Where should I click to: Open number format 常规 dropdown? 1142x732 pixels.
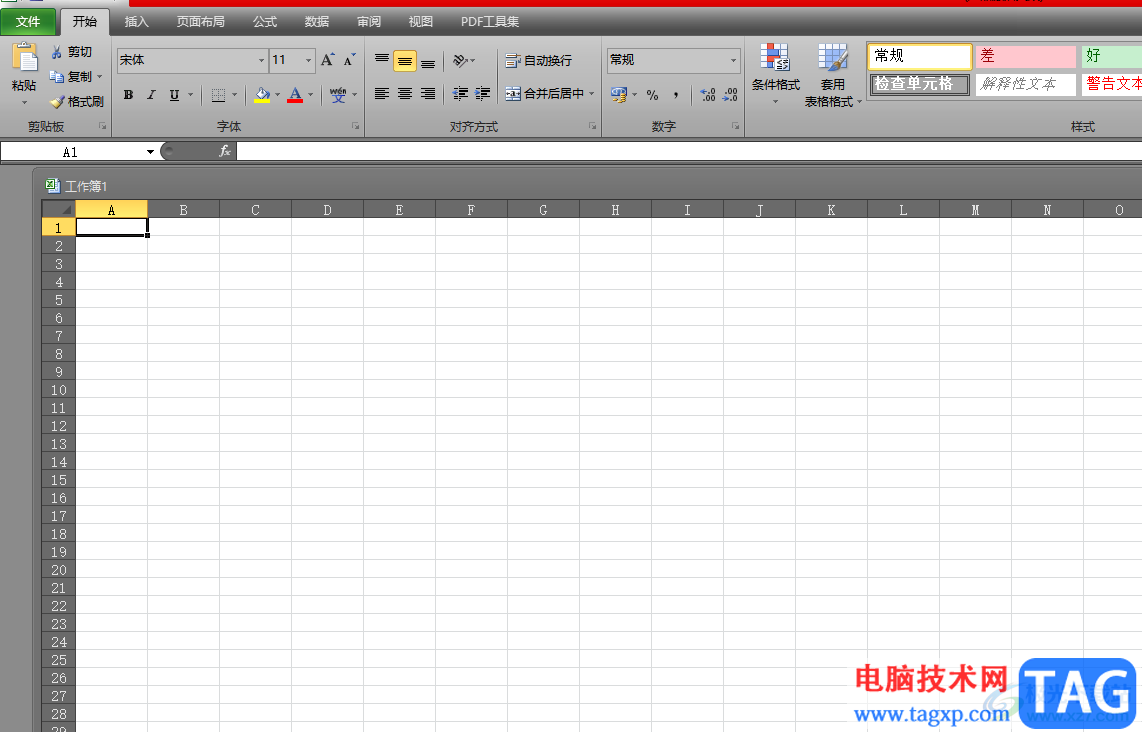click(733, 60)
